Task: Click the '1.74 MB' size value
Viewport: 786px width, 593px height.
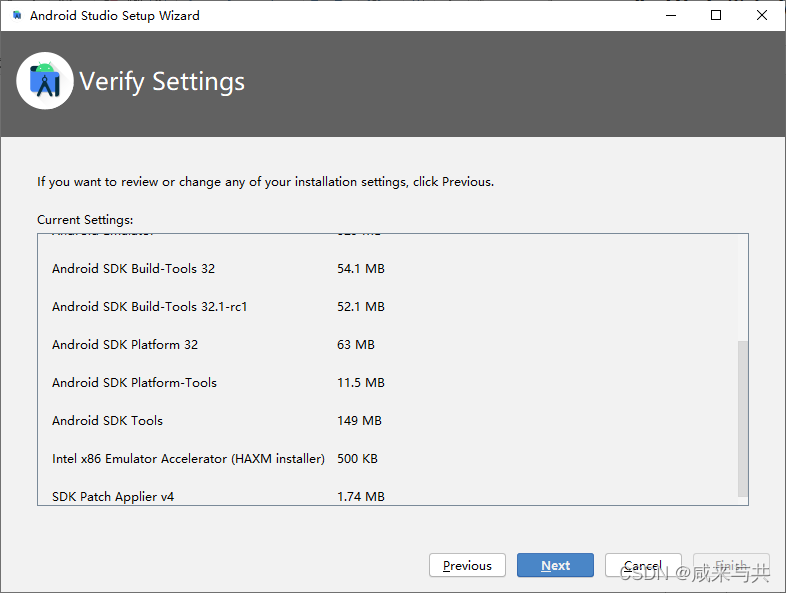Action: tap(361, 497)
